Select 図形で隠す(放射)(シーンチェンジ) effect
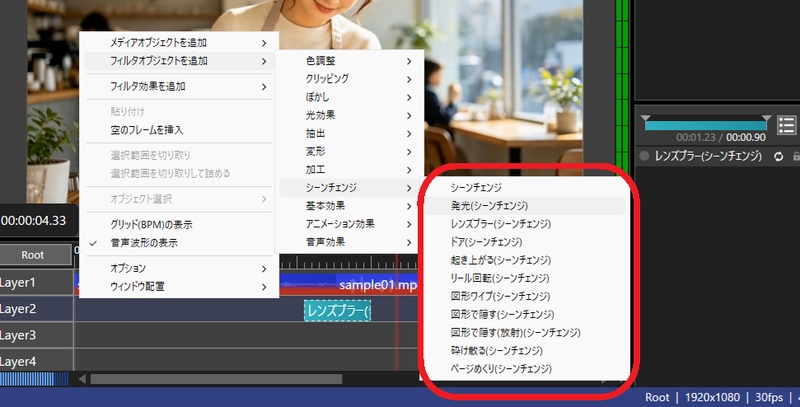800x407 pixels. coord(525,333)
